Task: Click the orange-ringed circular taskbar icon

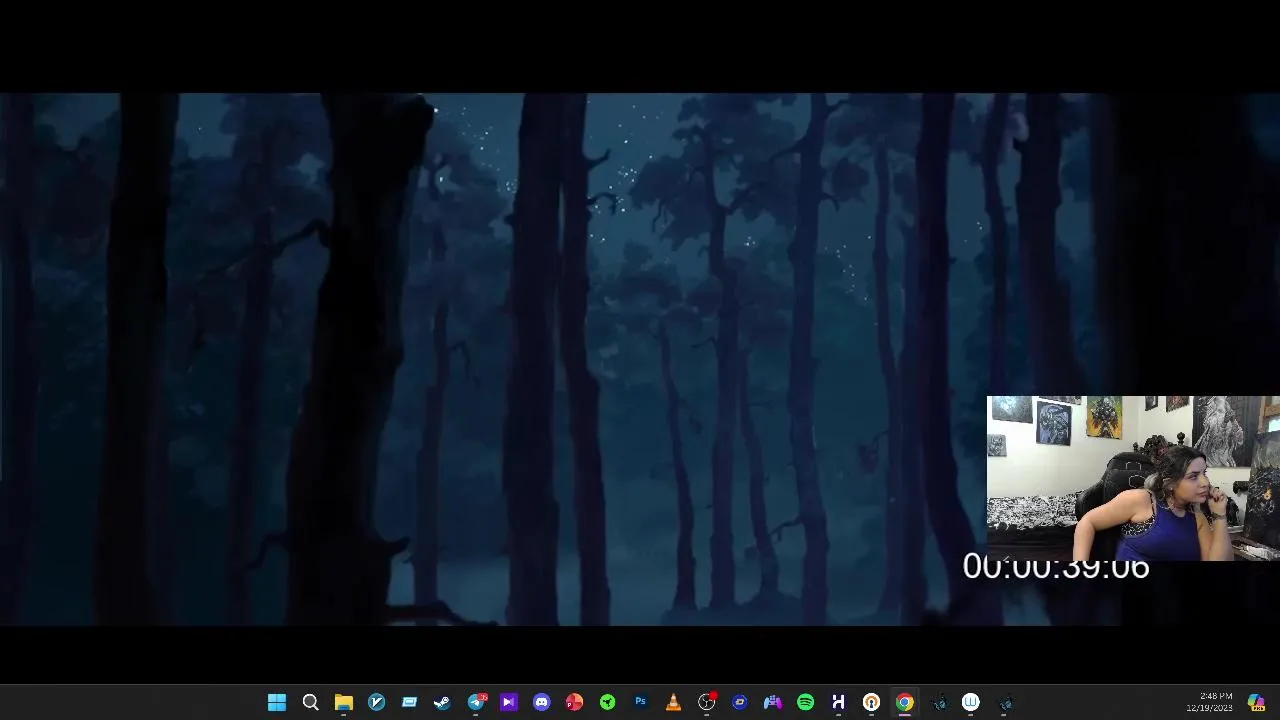Action: [871, 703]
